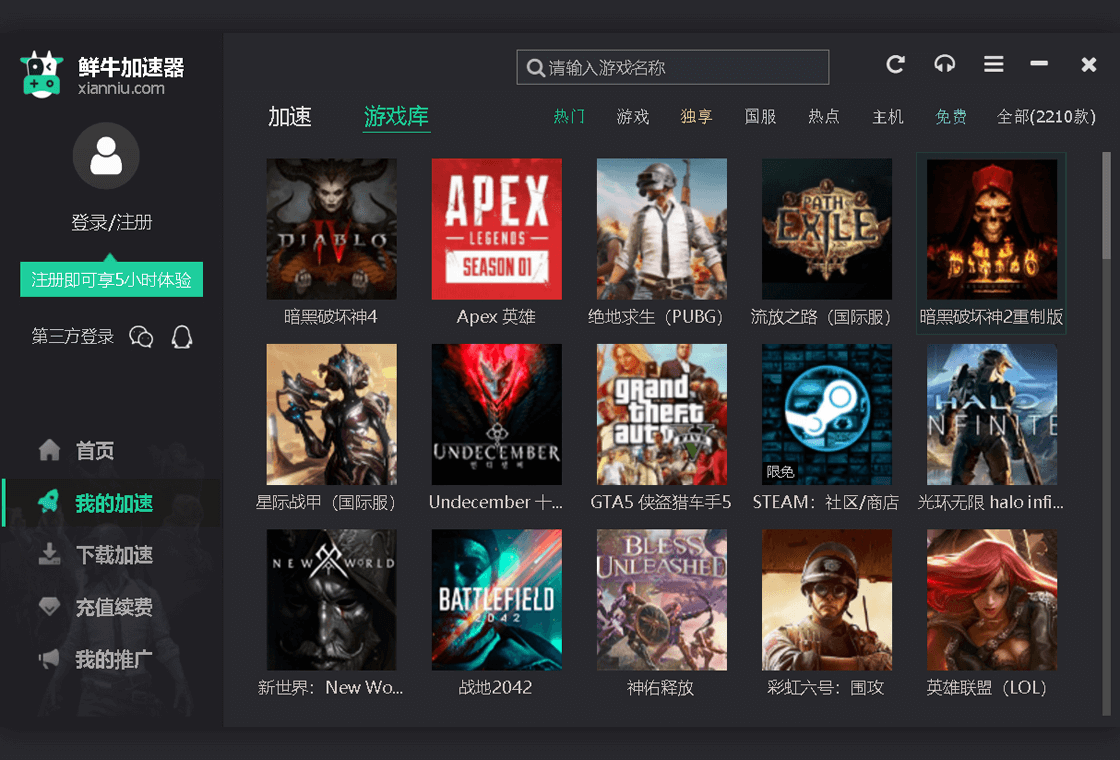Image resolution: width=1120 pixels, height=760 pixels.
Task: Select the 免费 category filter
Action: tap(951, 116)
